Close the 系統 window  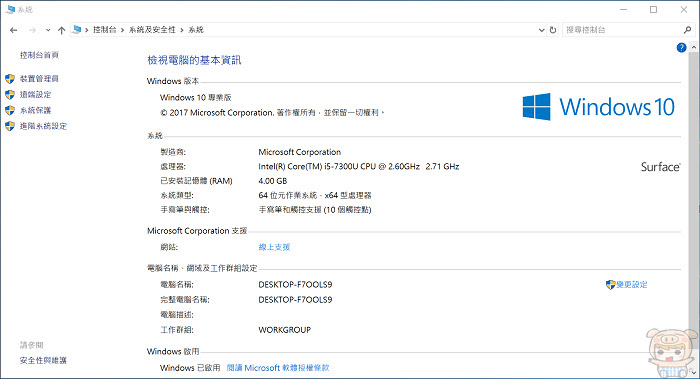pyautogui.click(x=683, y=9)
